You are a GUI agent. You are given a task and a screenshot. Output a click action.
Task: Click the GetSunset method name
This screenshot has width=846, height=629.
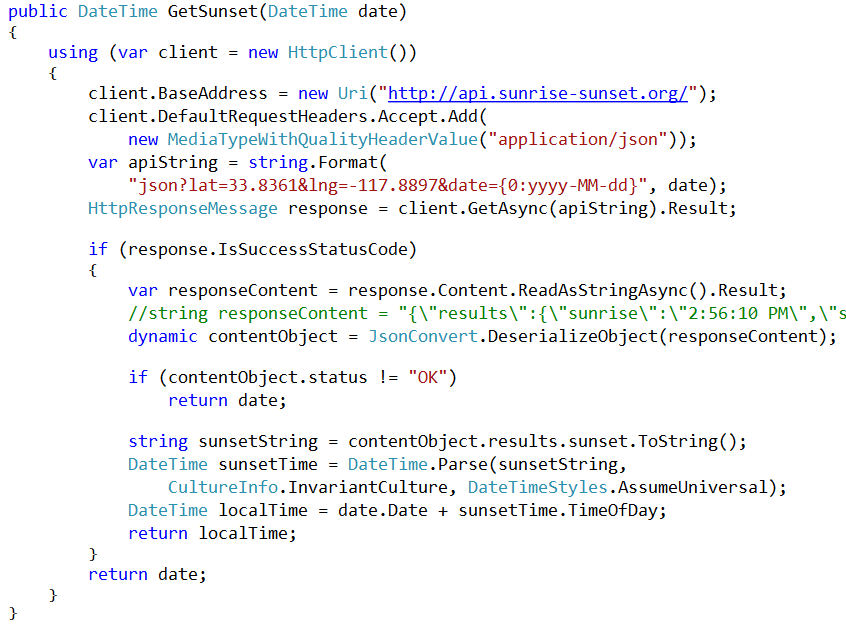pyautogui.click(x=213, y=11)
